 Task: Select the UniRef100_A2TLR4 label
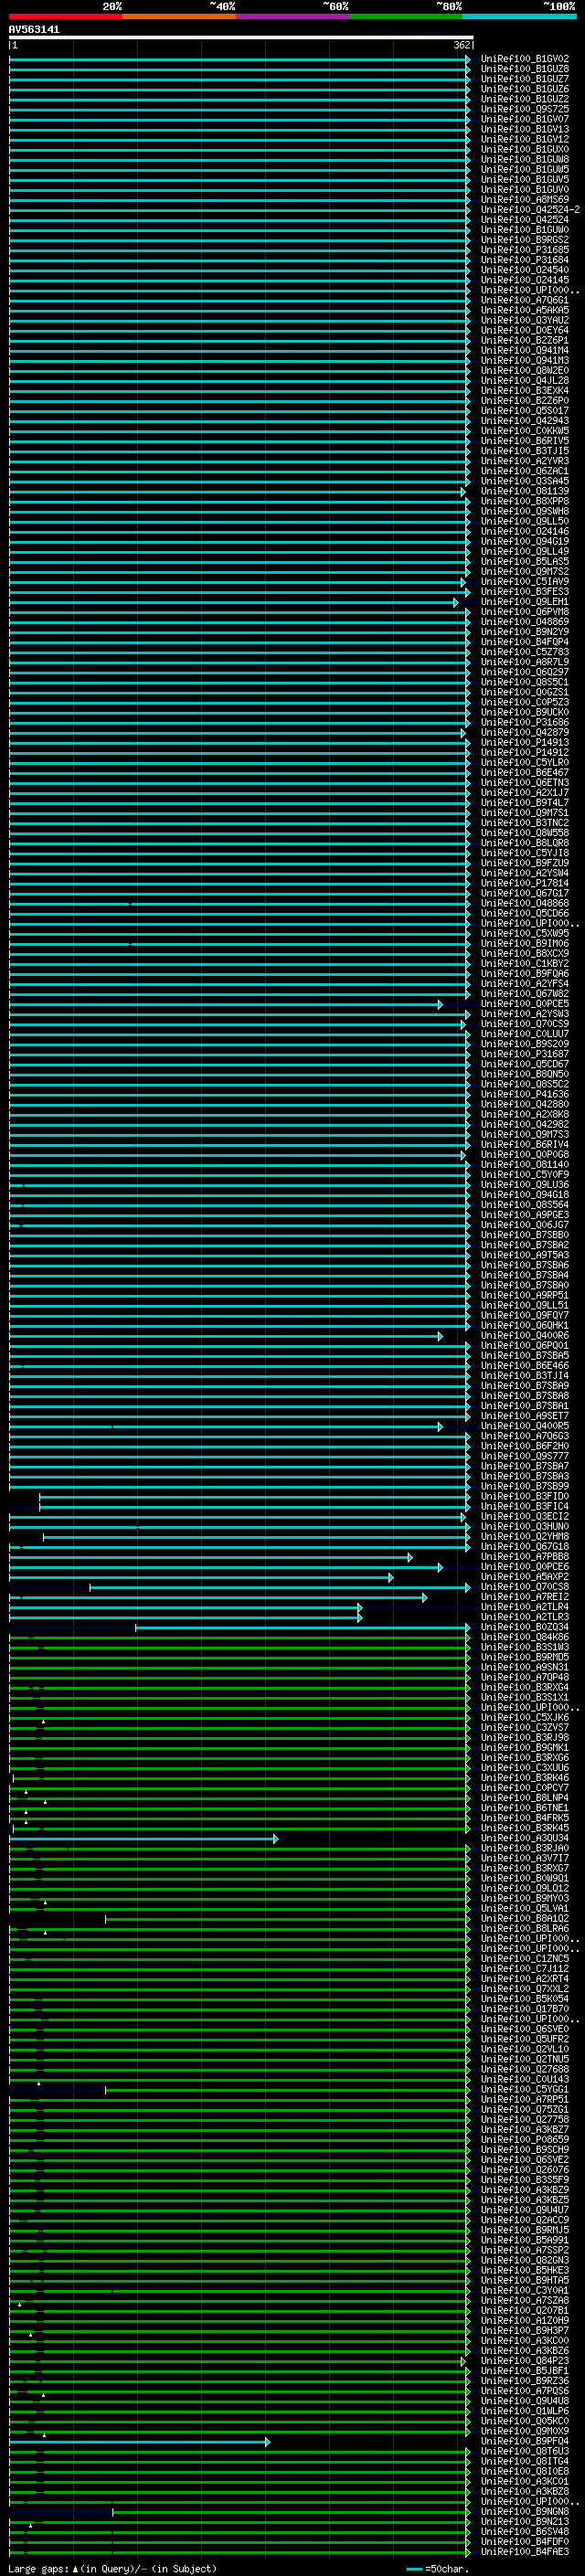click(525, 1607)
